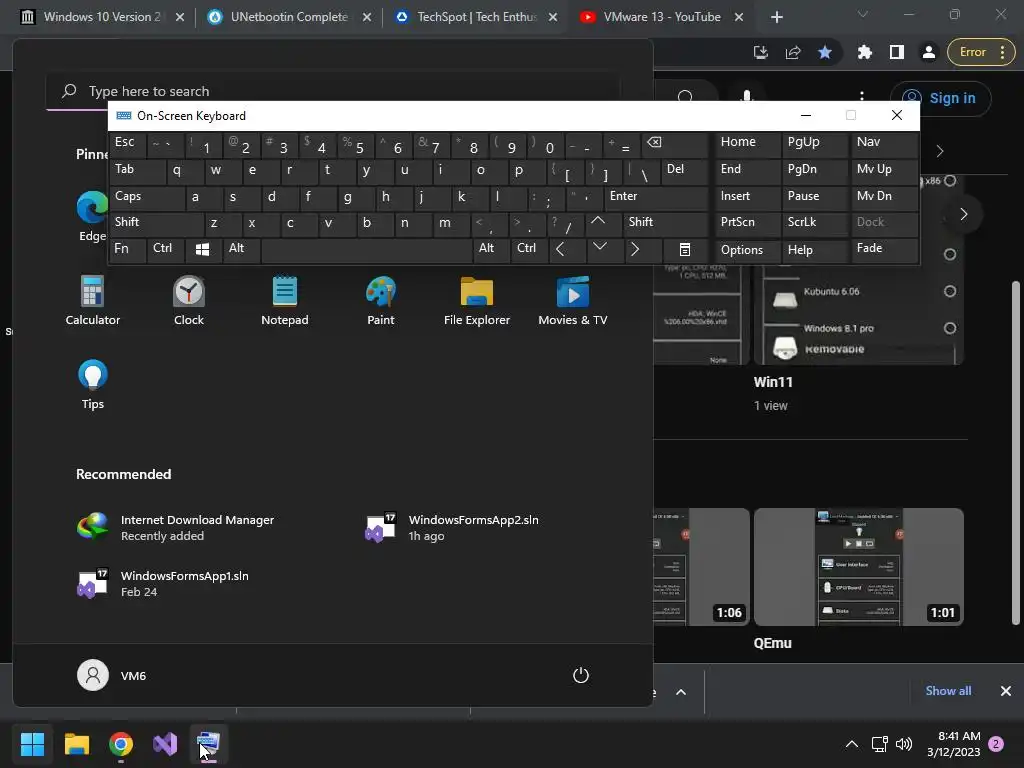Toggle the left Alt key
Screen dimensions: 1024x768
(x=241, y=249)
